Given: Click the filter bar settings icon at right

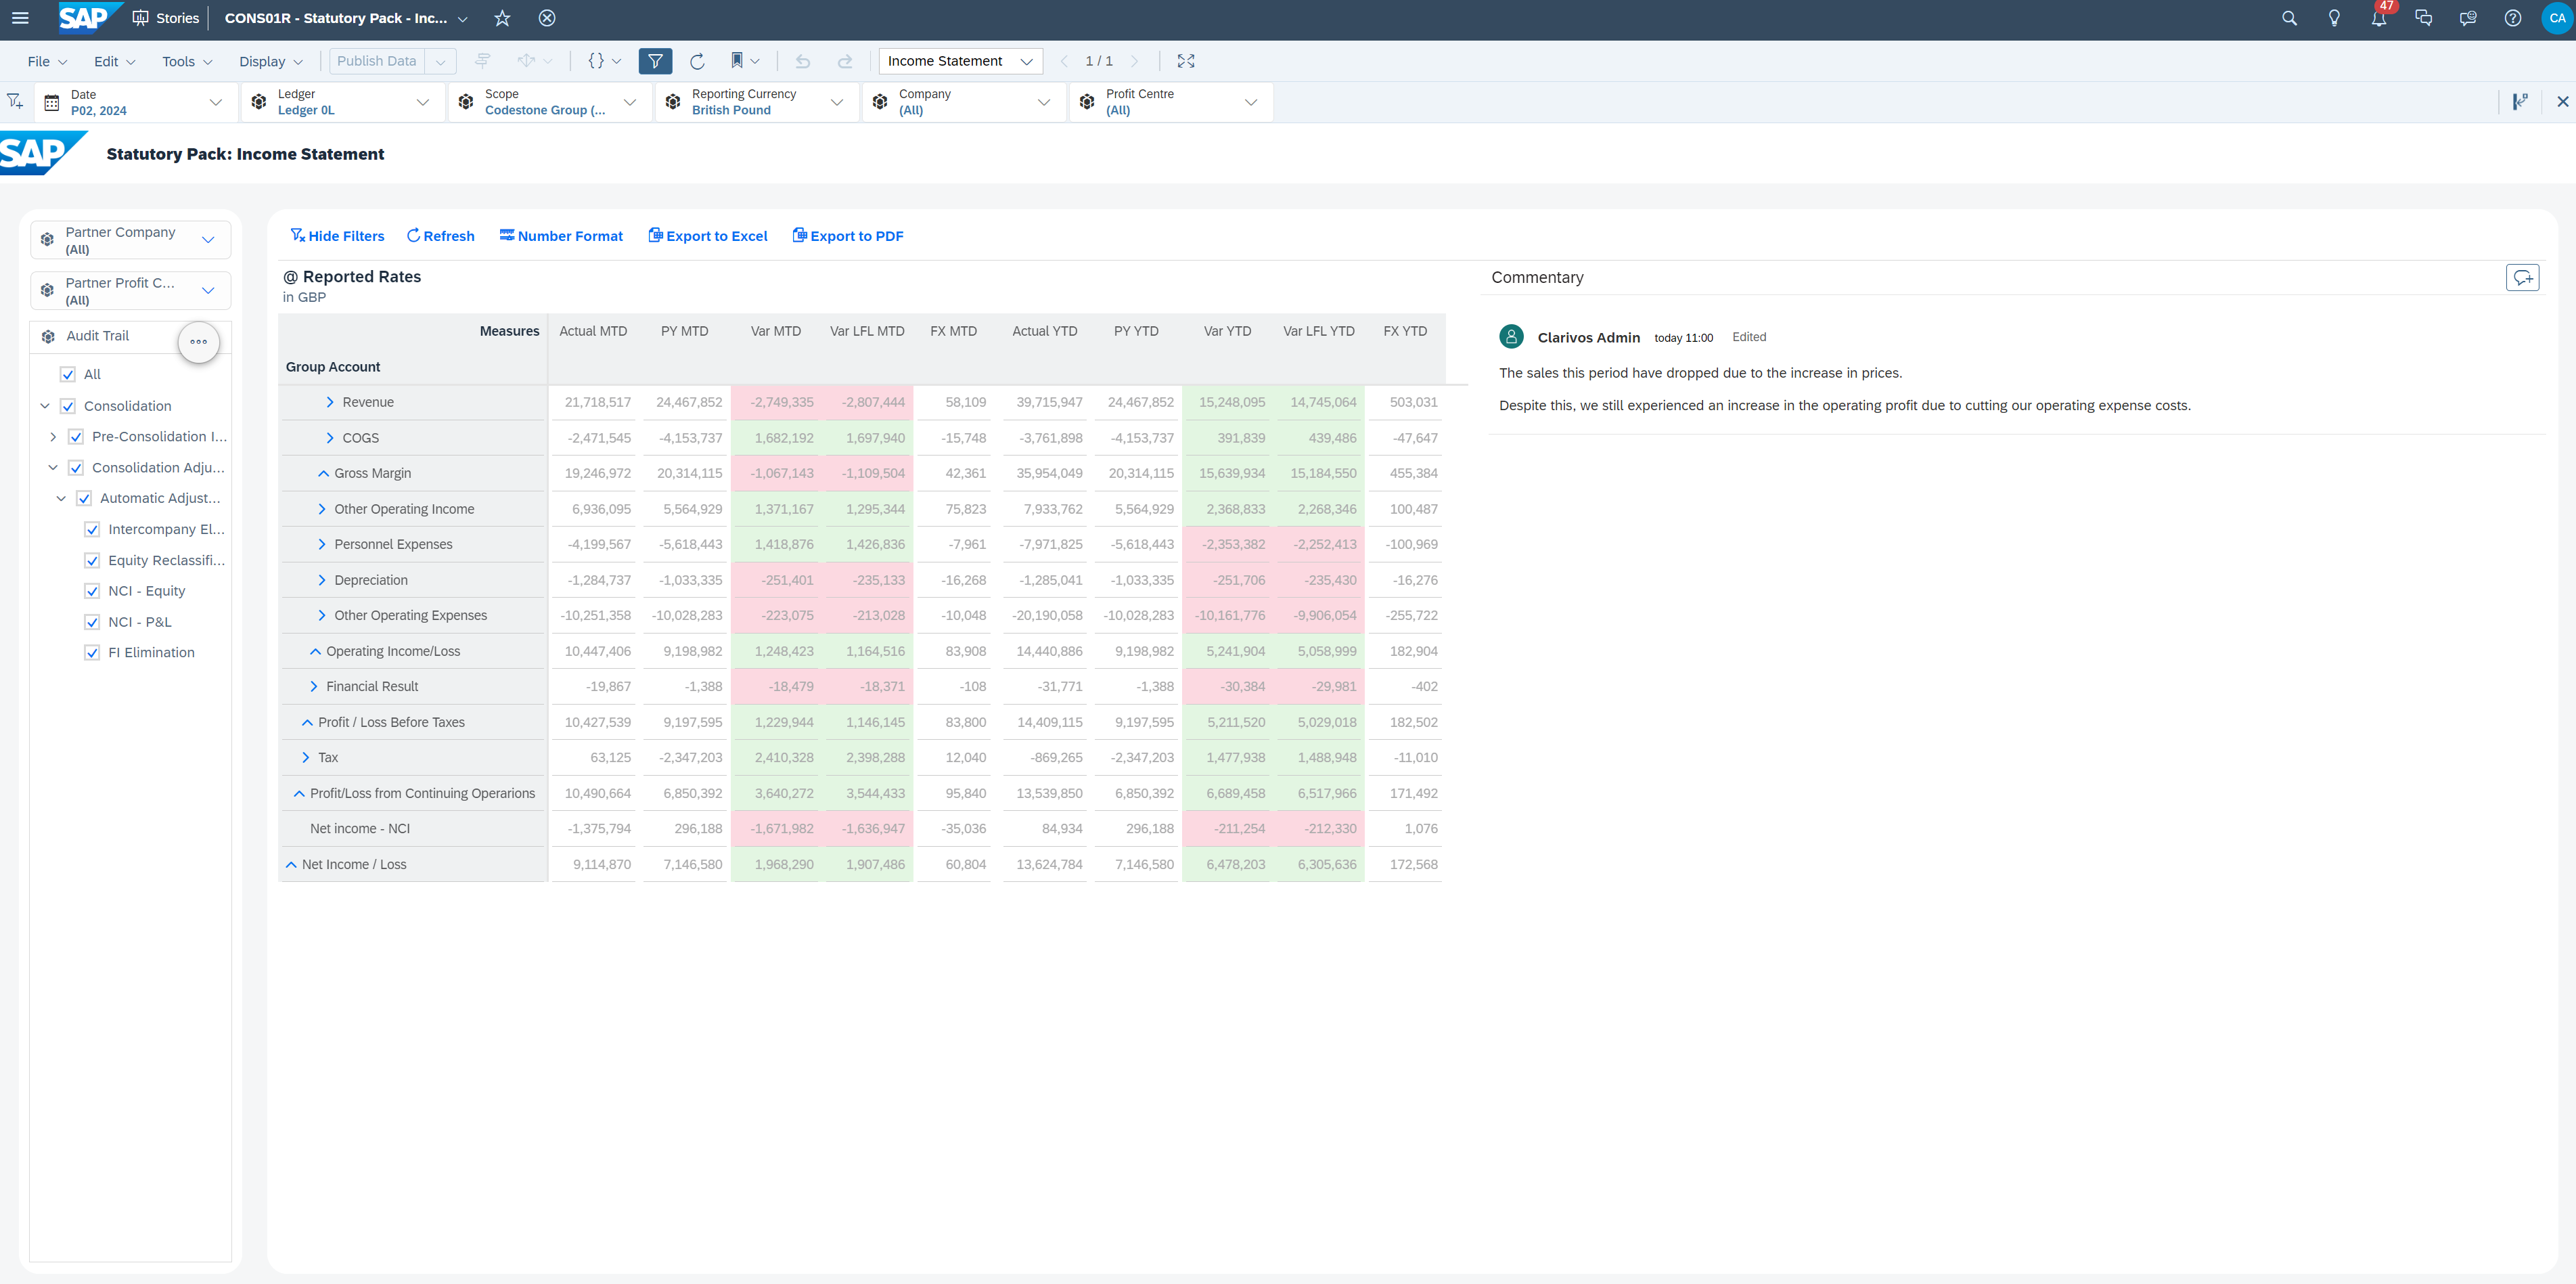Looking at the screenshot, I should pyautogui.click(x=2520, y=101).
